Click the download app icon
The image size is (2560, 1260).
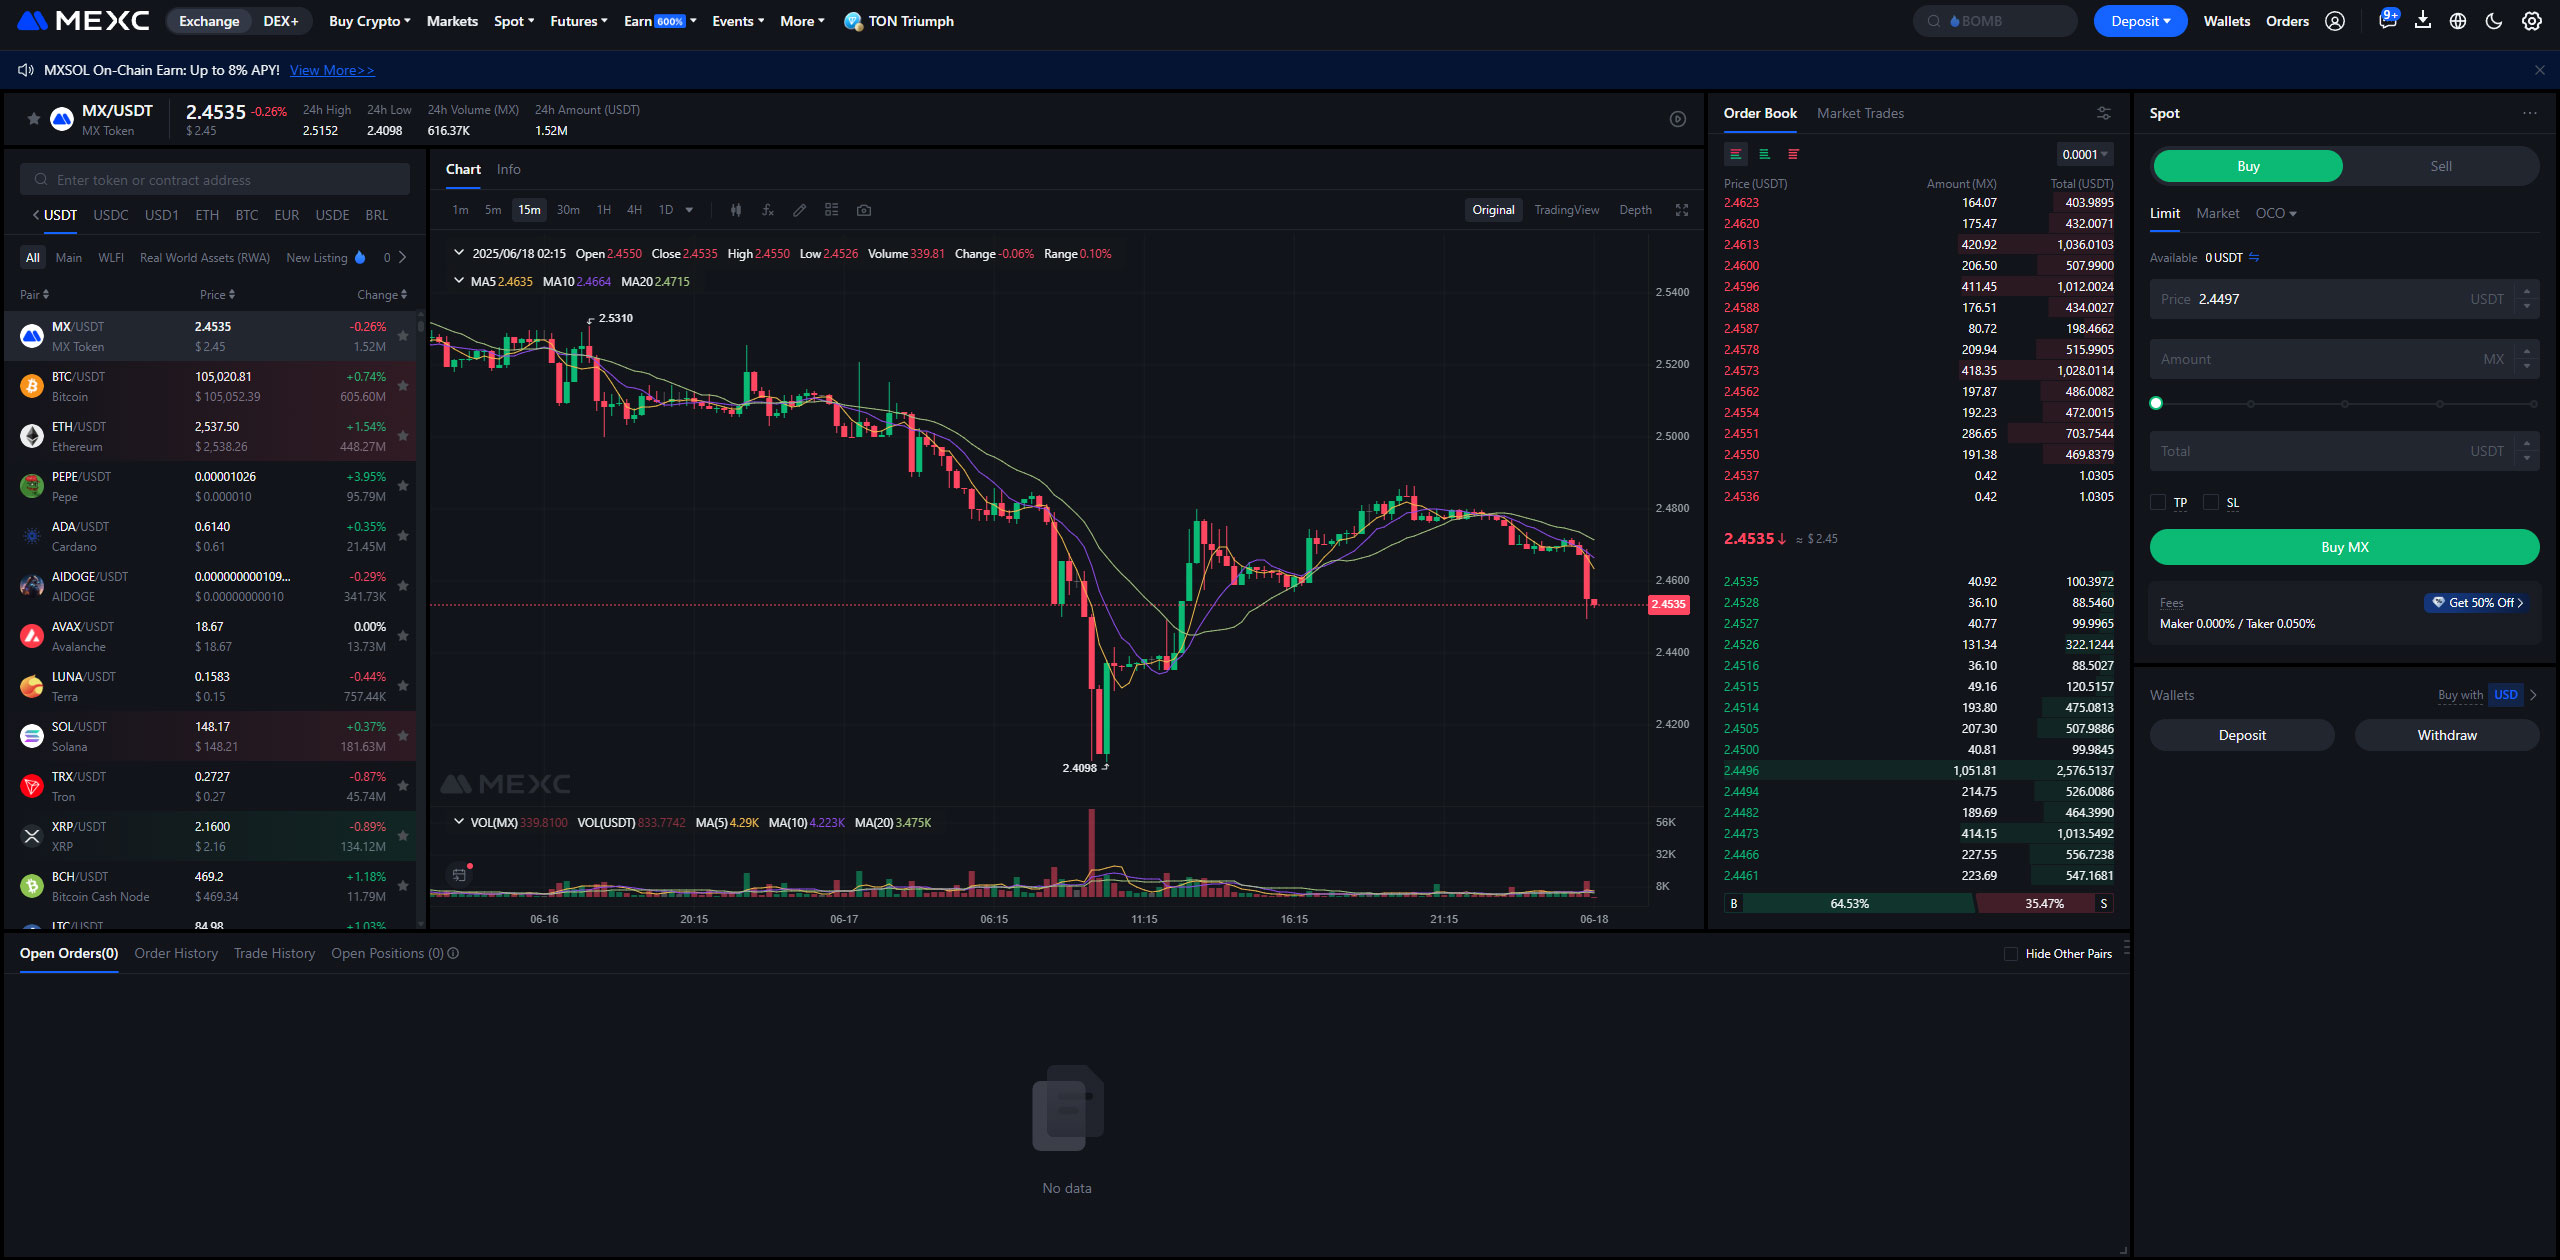(x=2423, y=21)
